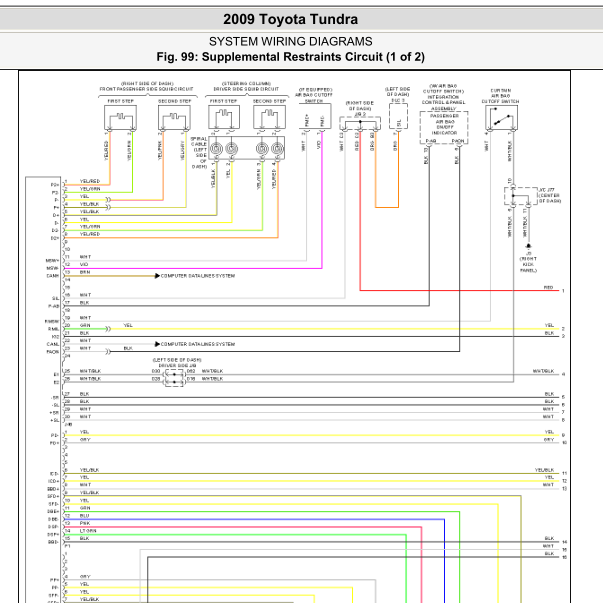This screenshot has height=603, width=603.
Task: Click the "WHT/BLK" label beside connector D62
Action: (x=212, y=371)
